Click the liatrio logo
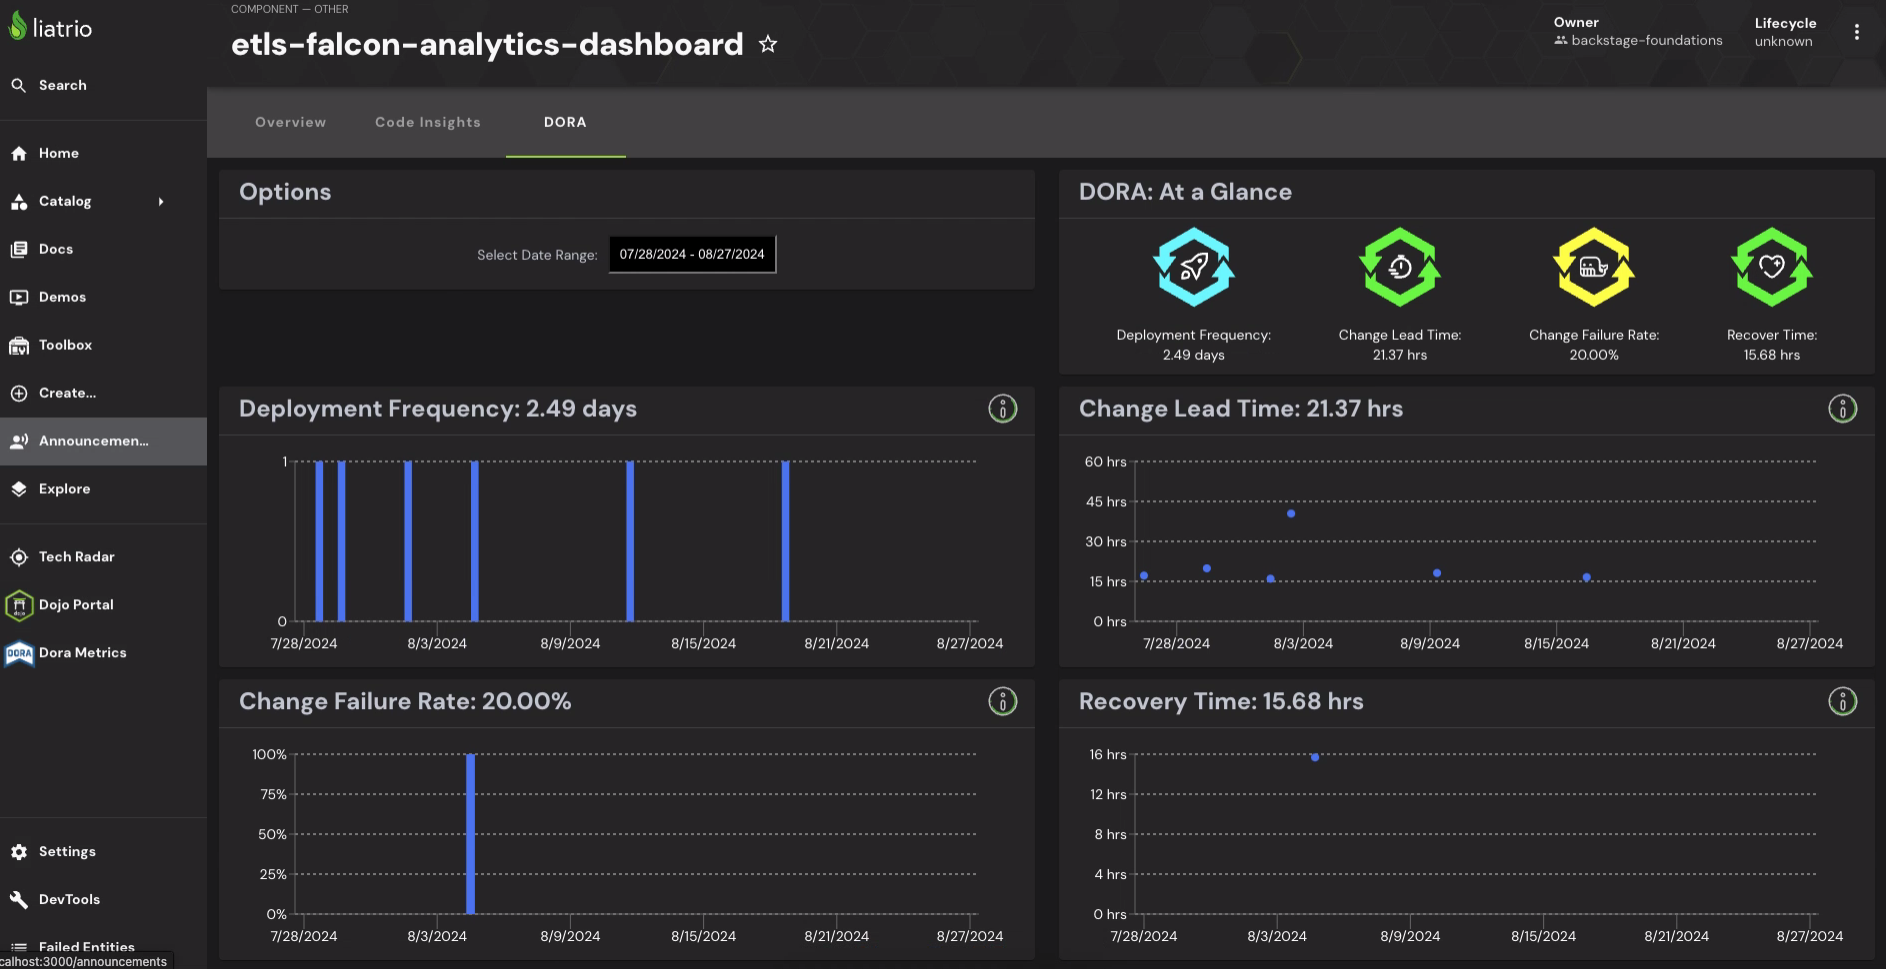 point(49,27)
